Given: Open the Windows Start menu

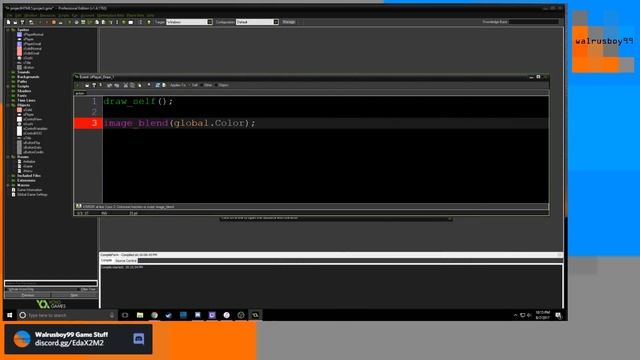Looking at the screenshot, I should (x=9, y=315).
